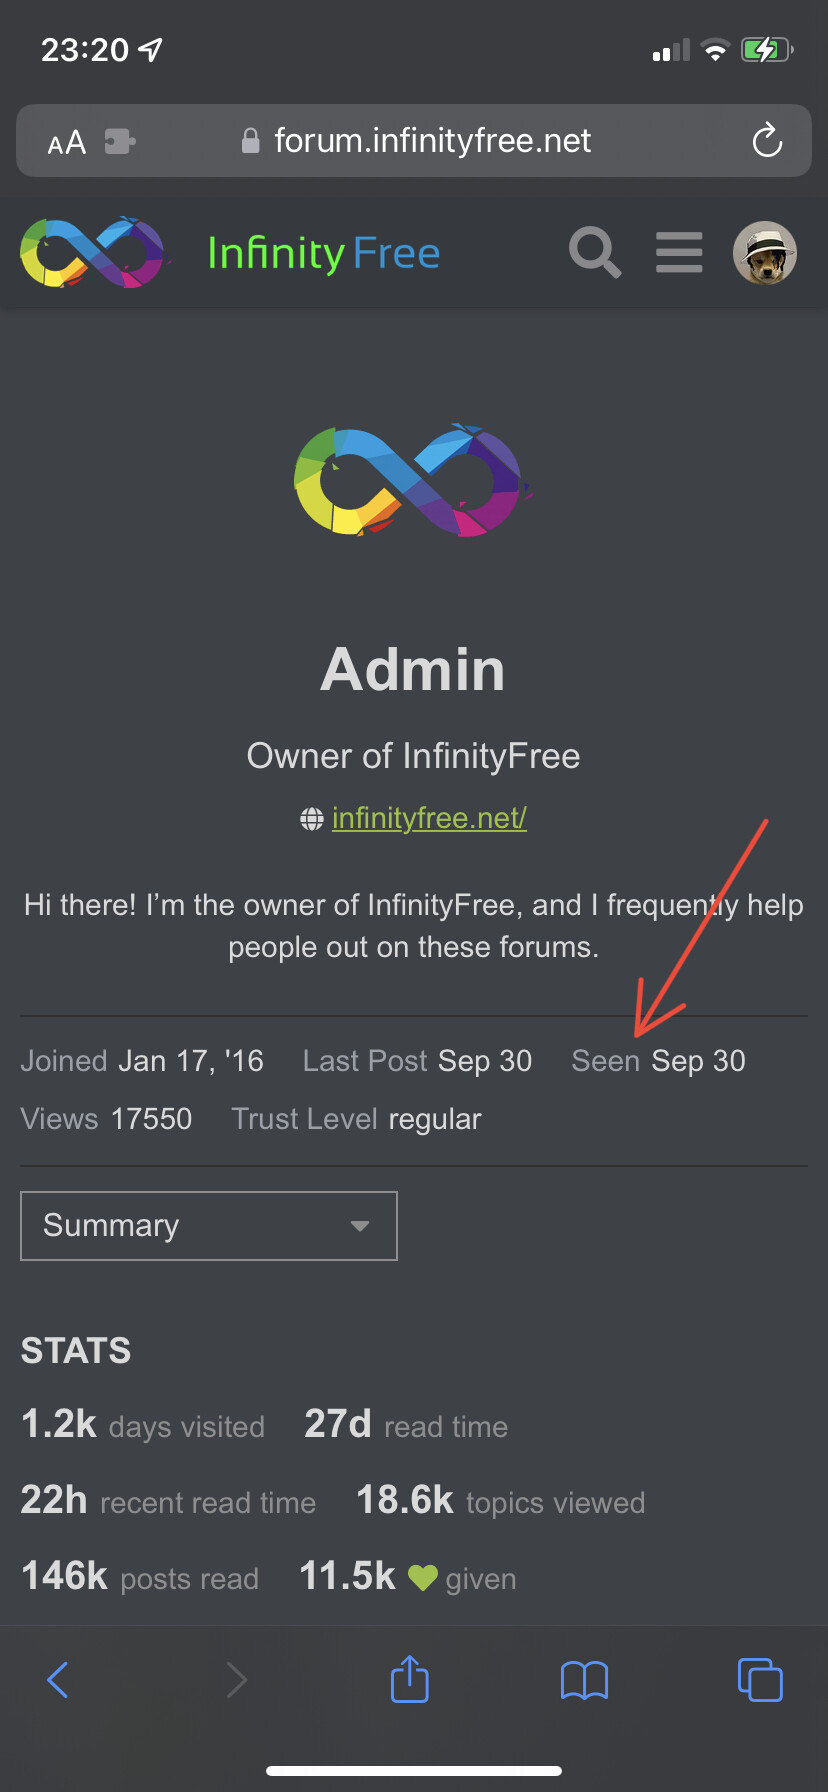
Task: Open Safari bookmarks book icon
Action: click(585, 1680)
